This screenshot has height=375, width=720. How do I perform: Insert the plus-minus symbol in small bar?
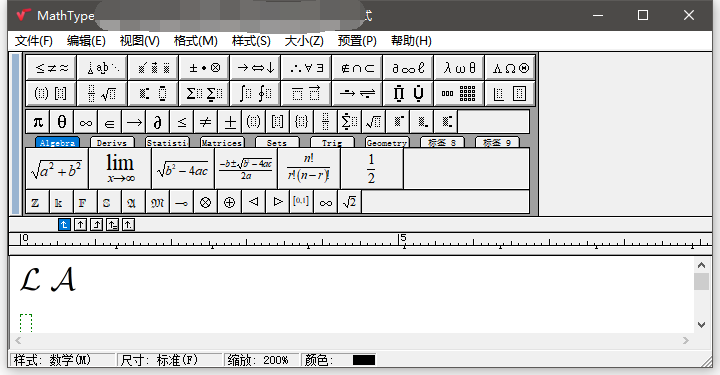[230, 122]
